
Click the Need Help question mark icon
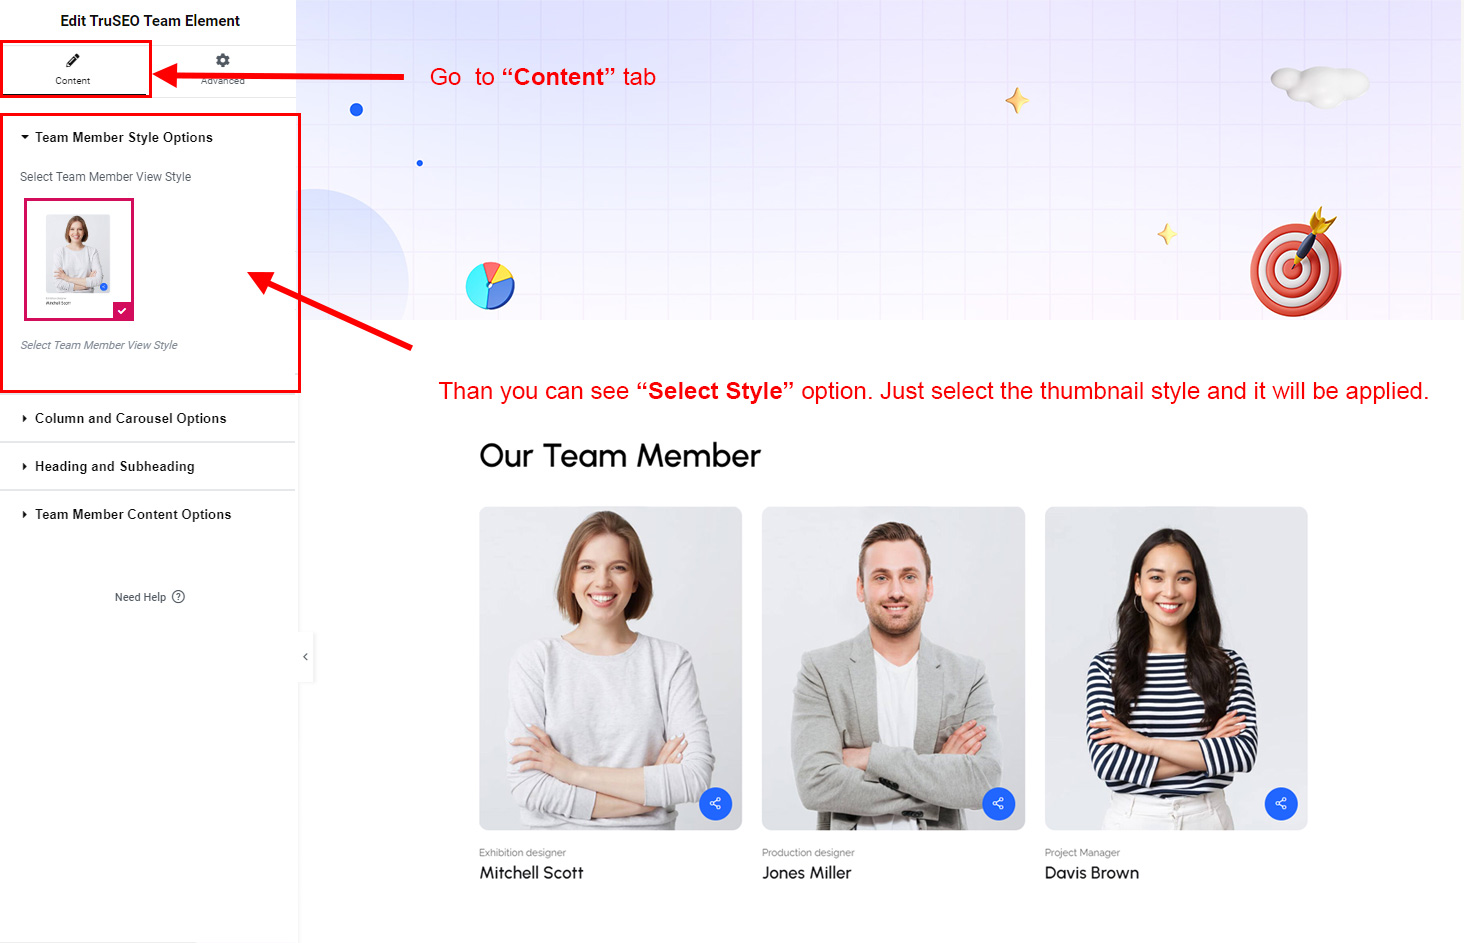[179, 597]
